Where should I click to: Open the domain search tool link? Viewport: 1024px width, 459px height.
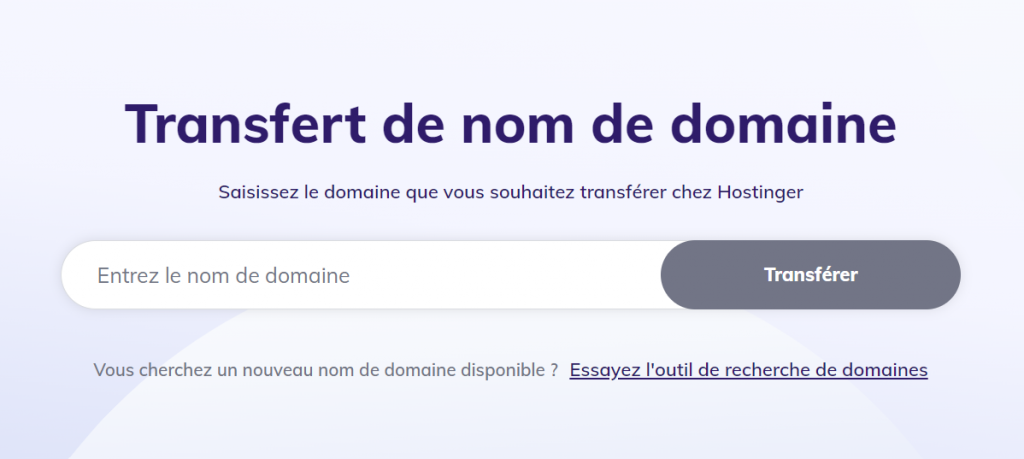(x=748, y=370)
